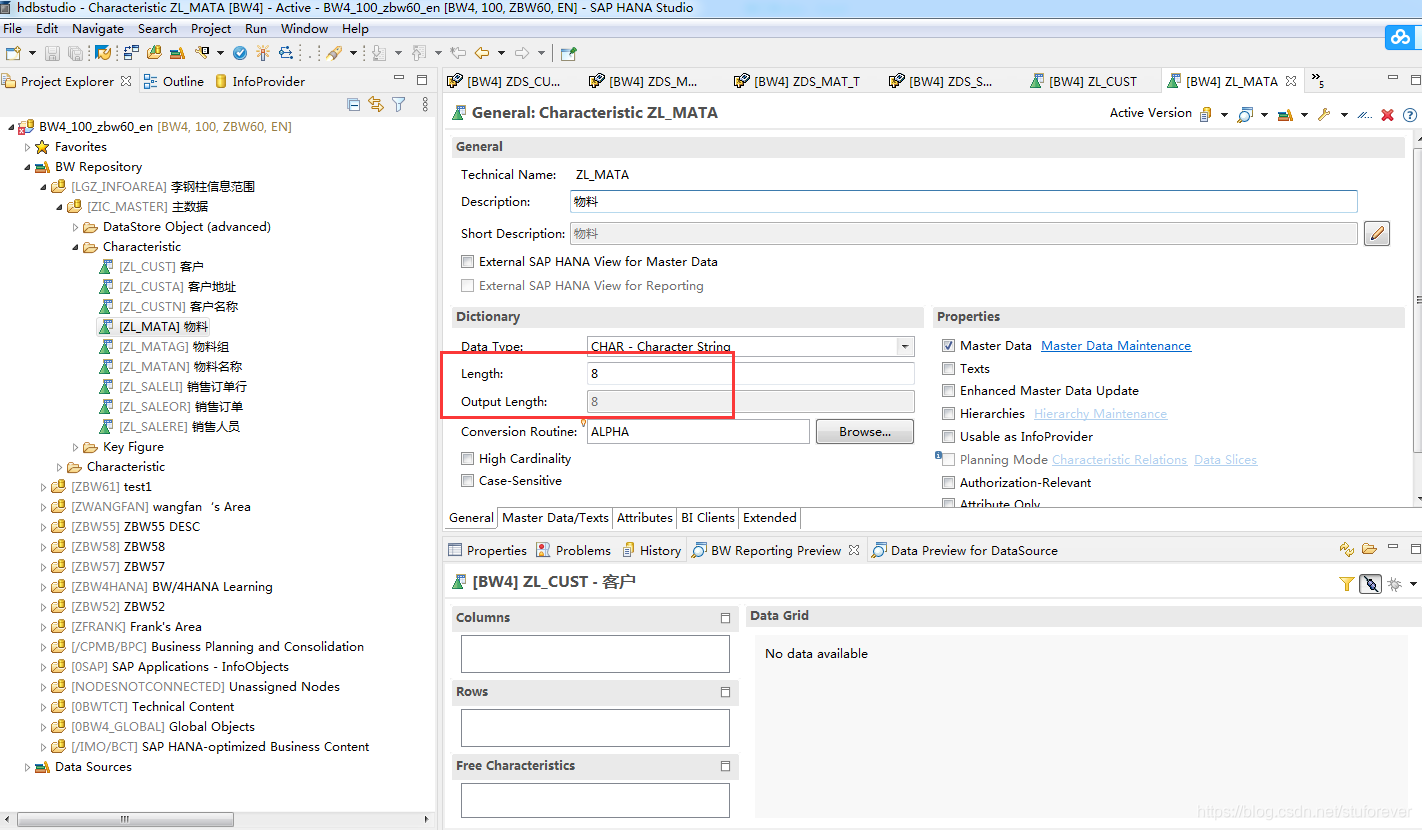
Task: Click the magic wand icon in the main toolbar
Action: point(263,53)
